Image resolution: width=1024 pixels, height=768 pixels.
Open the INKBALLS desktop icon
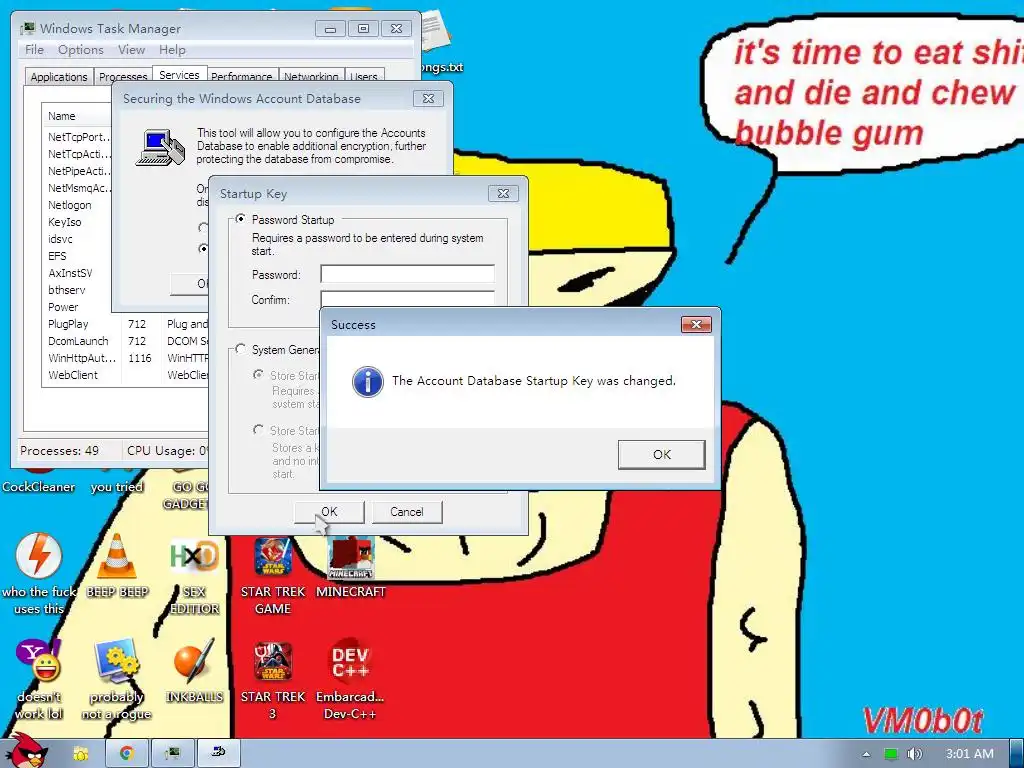194,671
